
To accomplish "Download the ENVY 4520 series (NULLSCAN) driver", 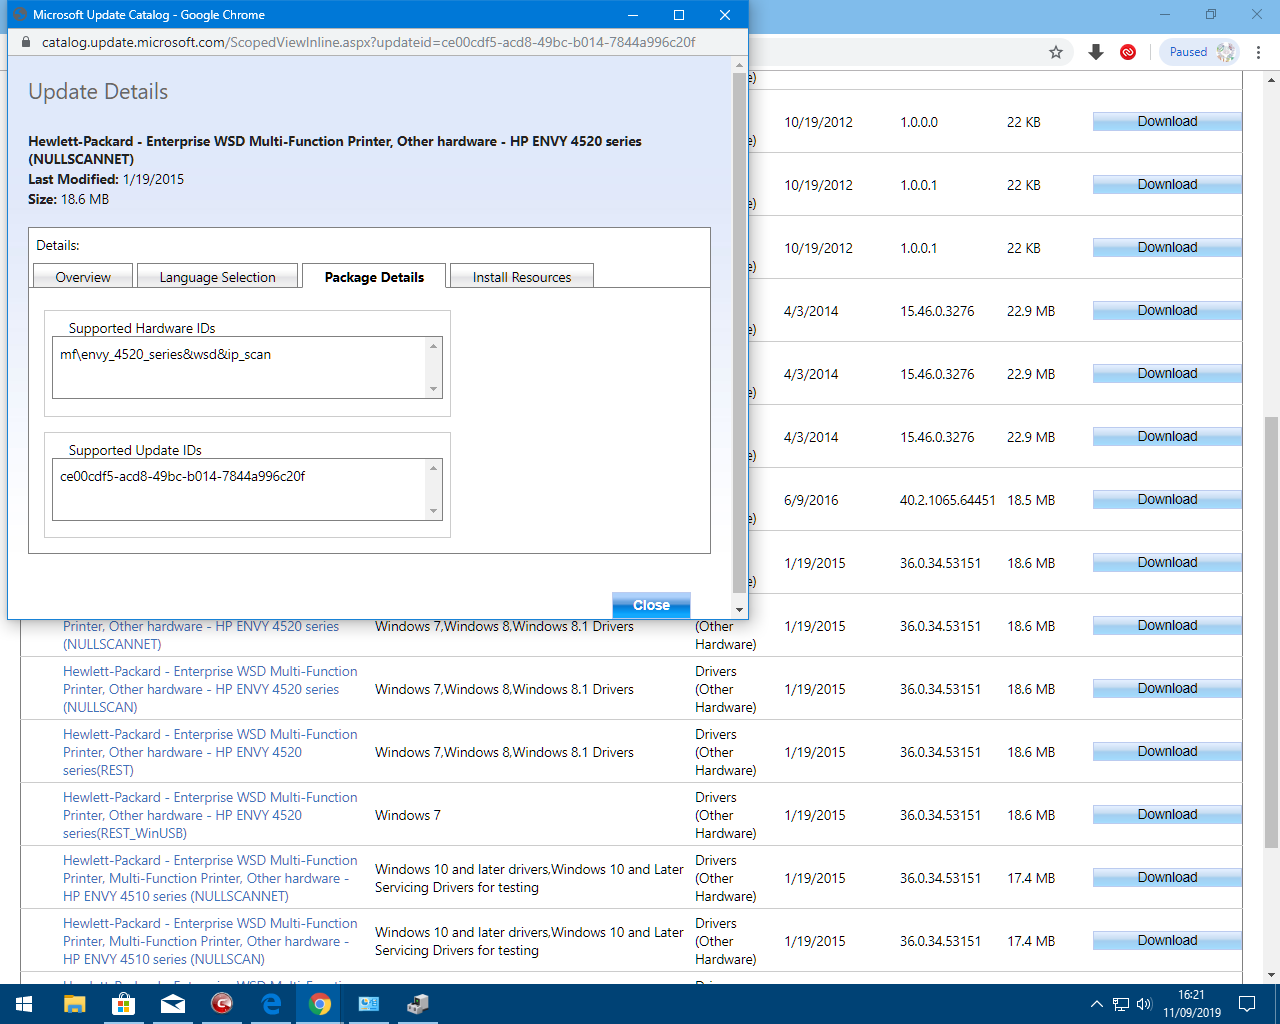I will 1167,689.
